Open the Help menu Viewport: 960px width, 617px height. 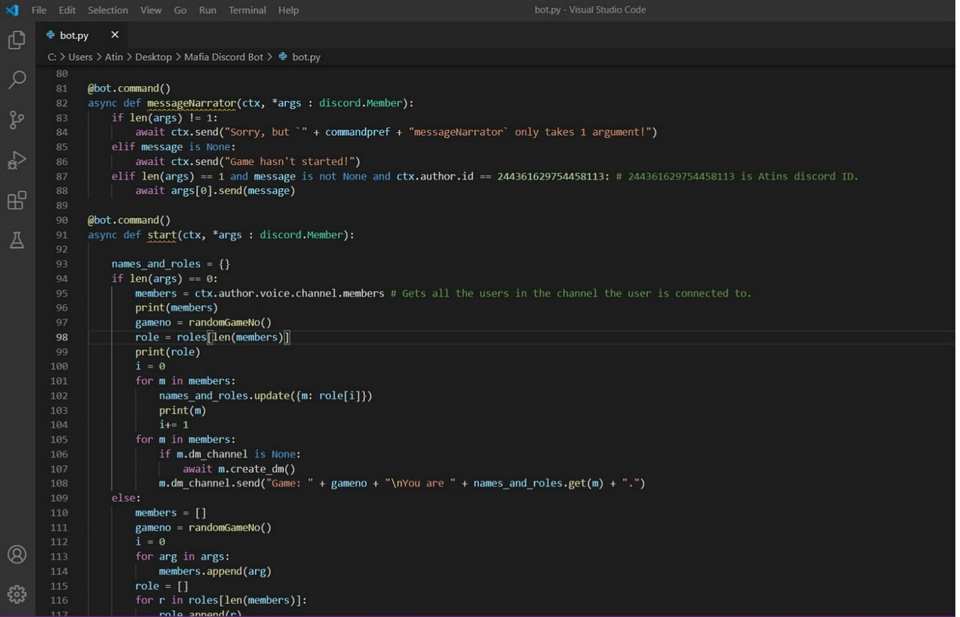point(288,10)
